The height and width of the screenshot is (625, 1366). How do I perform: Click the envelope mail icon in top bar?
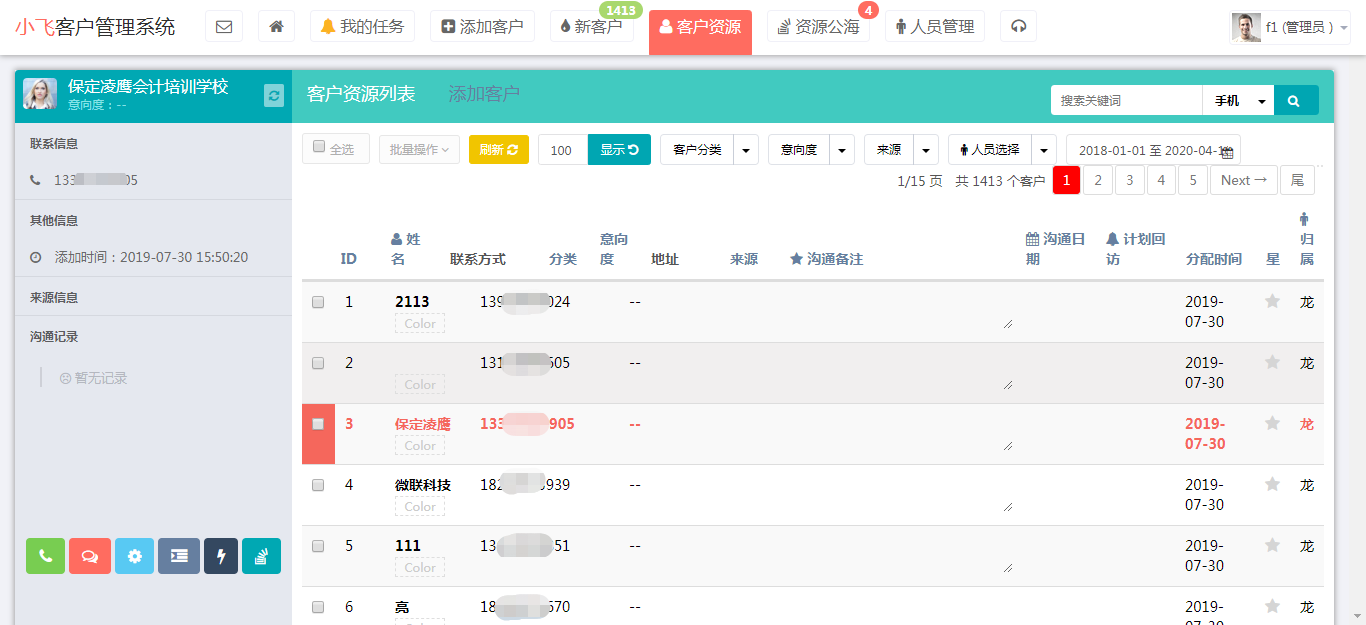click(x=224, y=27)
